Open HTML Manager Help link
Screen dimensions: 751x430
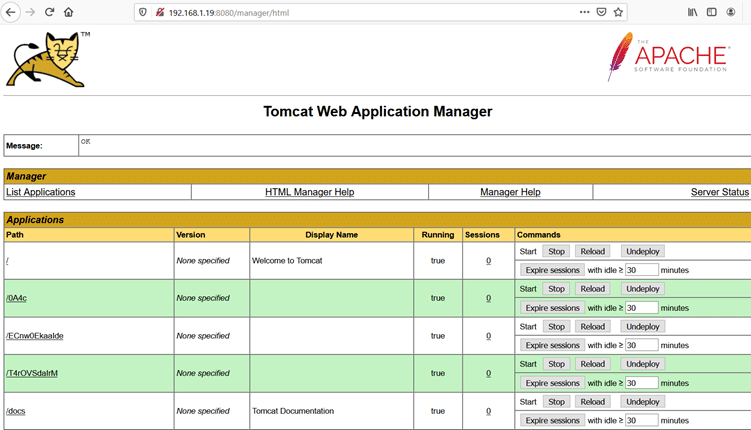click(x=309, y=192)
